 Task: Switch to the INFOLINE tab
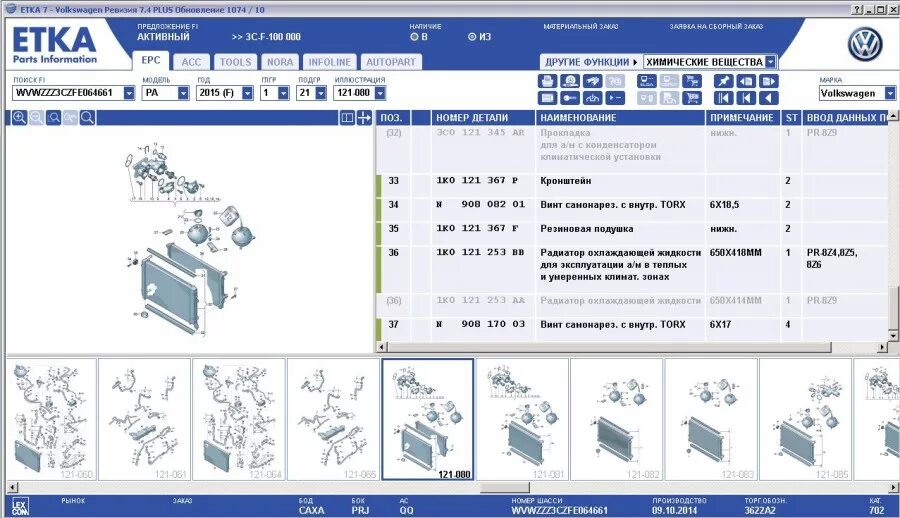point(329,62)
